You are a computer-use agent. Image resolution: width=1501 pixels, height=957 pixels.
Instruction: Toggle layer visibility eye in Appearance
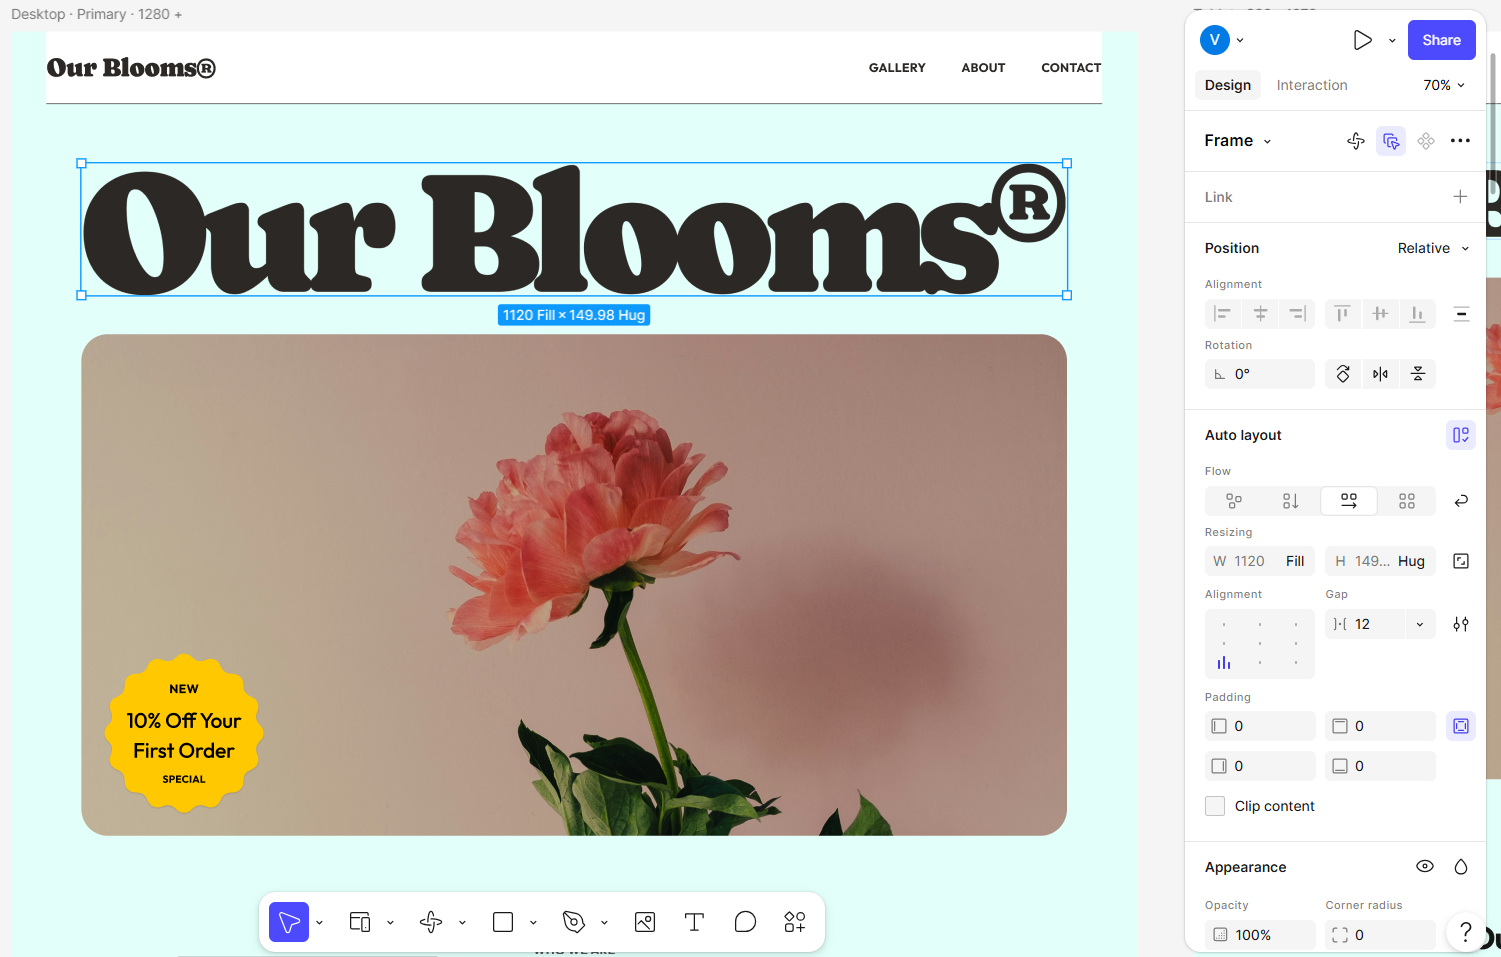(1425, 867)
